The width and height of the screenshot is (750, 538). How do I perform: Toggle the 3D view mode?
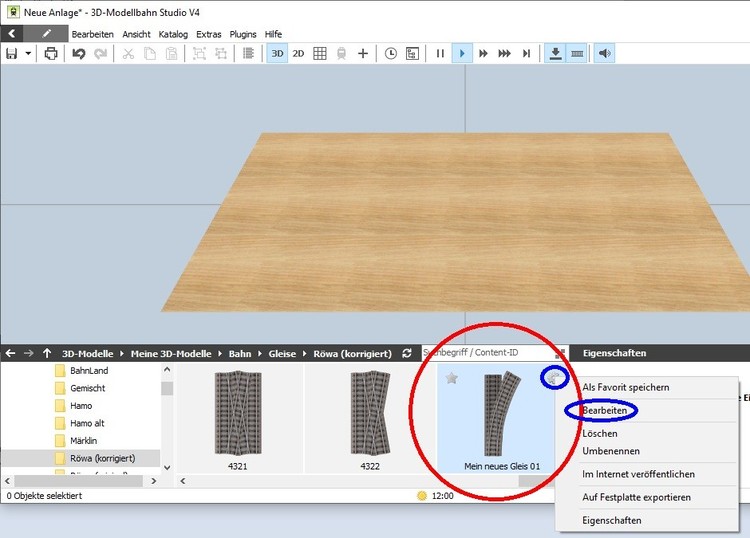[277, 53]
